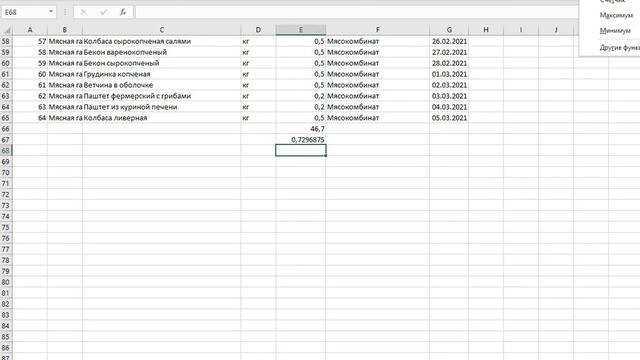Click cell 0,2 in row 63

click(301, 96)
